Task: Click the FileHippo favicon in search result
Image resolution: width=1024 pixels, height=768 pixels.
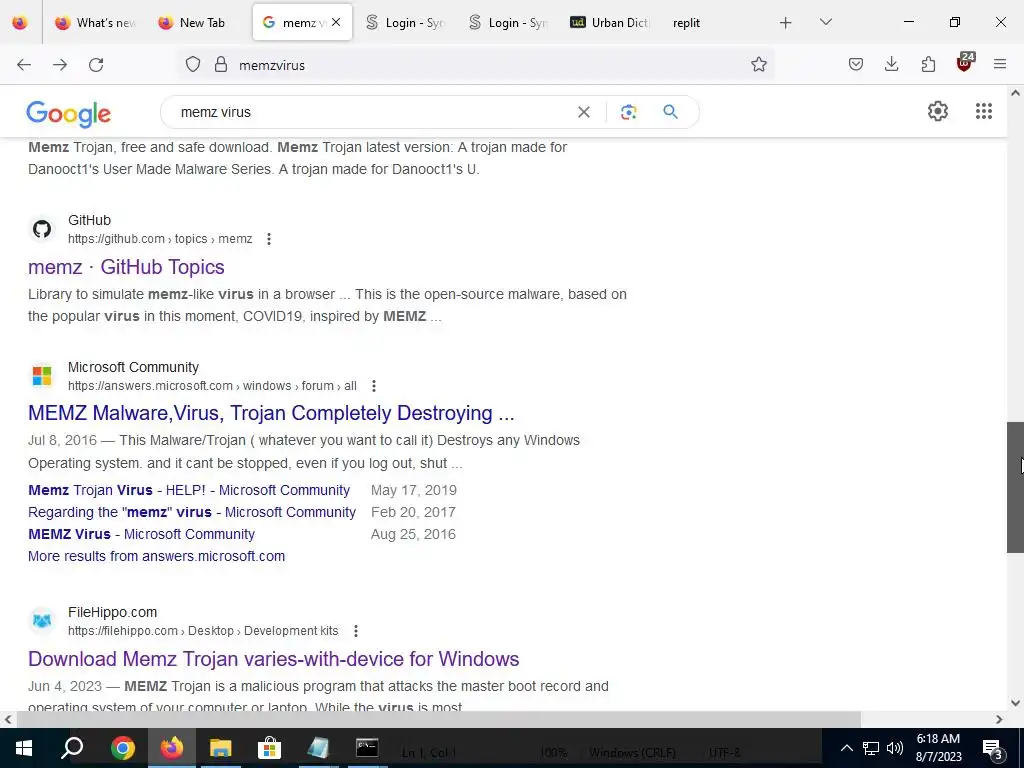Action: click(x=42, y=621)
